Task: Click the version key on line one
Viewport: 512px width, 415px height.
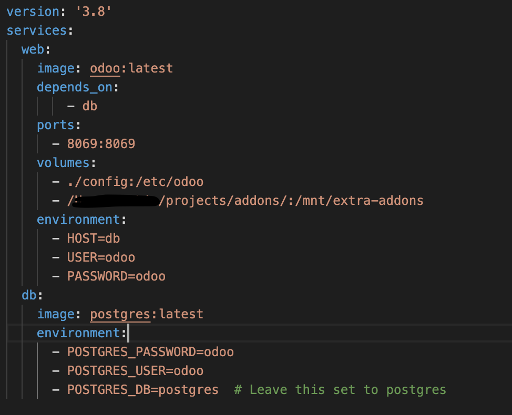Action: (33, 12)
